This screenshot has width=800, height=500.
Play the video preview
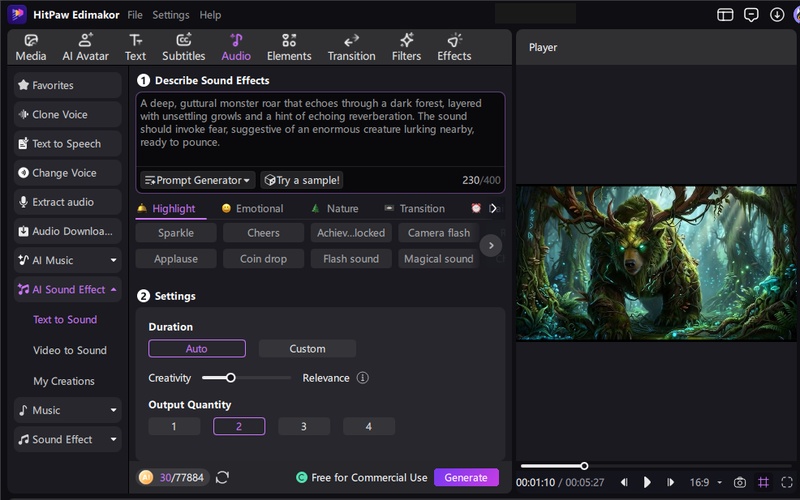coord(647,482)
